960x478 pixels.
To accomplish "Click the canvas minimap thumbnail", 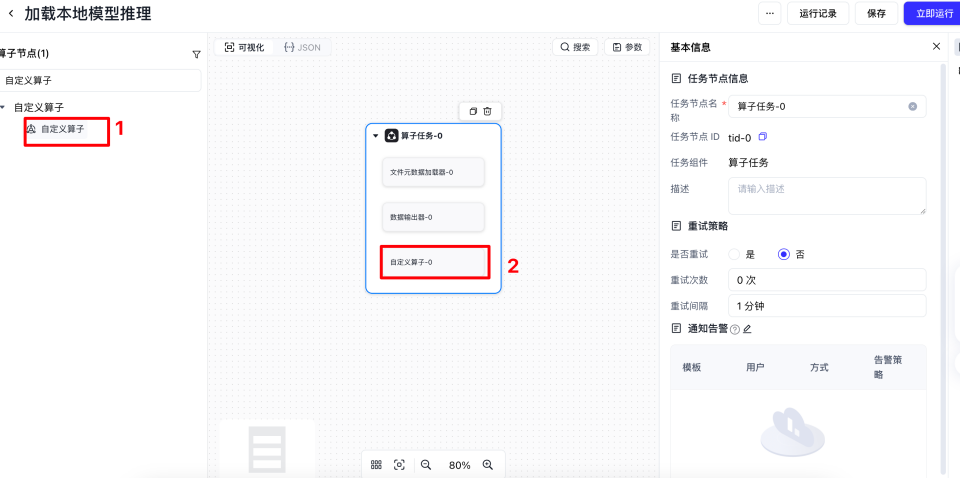I will click(x=266, y=447).
